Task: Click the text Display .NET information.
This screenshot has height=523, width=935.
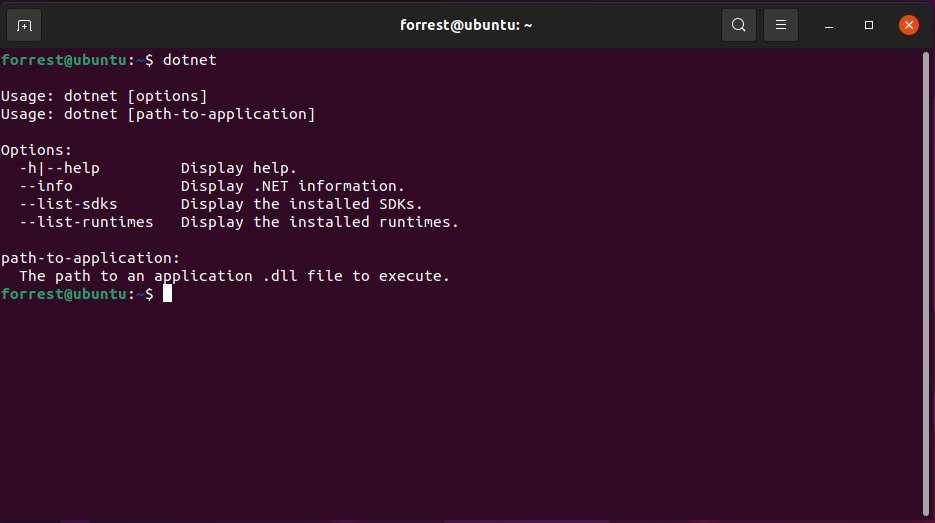Action: point(293,186)
